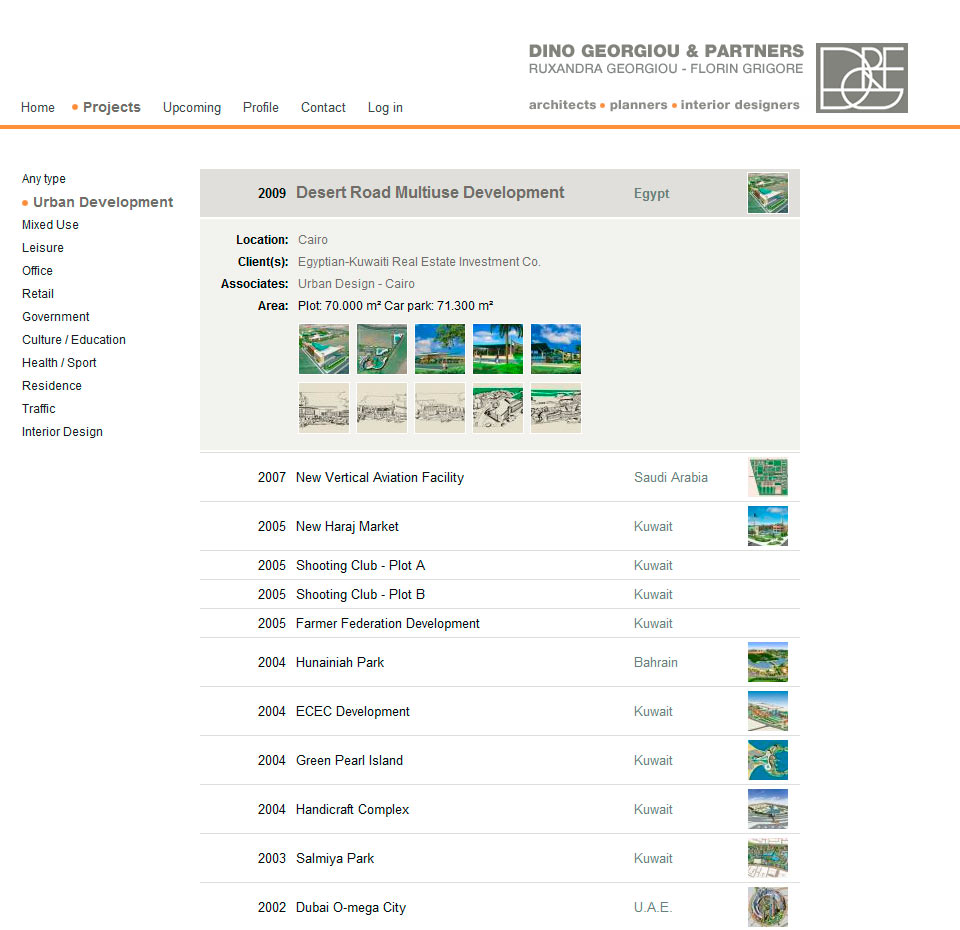Expand Salmiya Park project entry

(335, 859)
